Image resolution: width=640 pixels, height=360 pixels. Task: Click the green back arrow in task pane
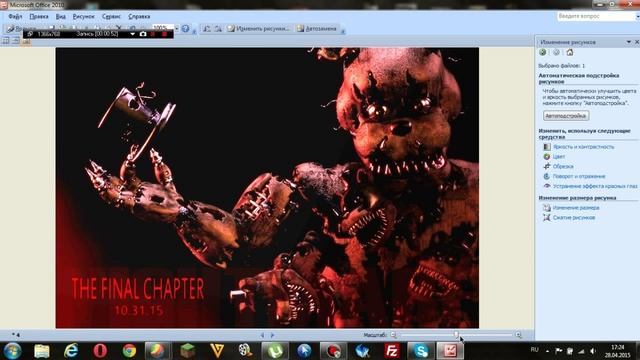pos(542,52)
